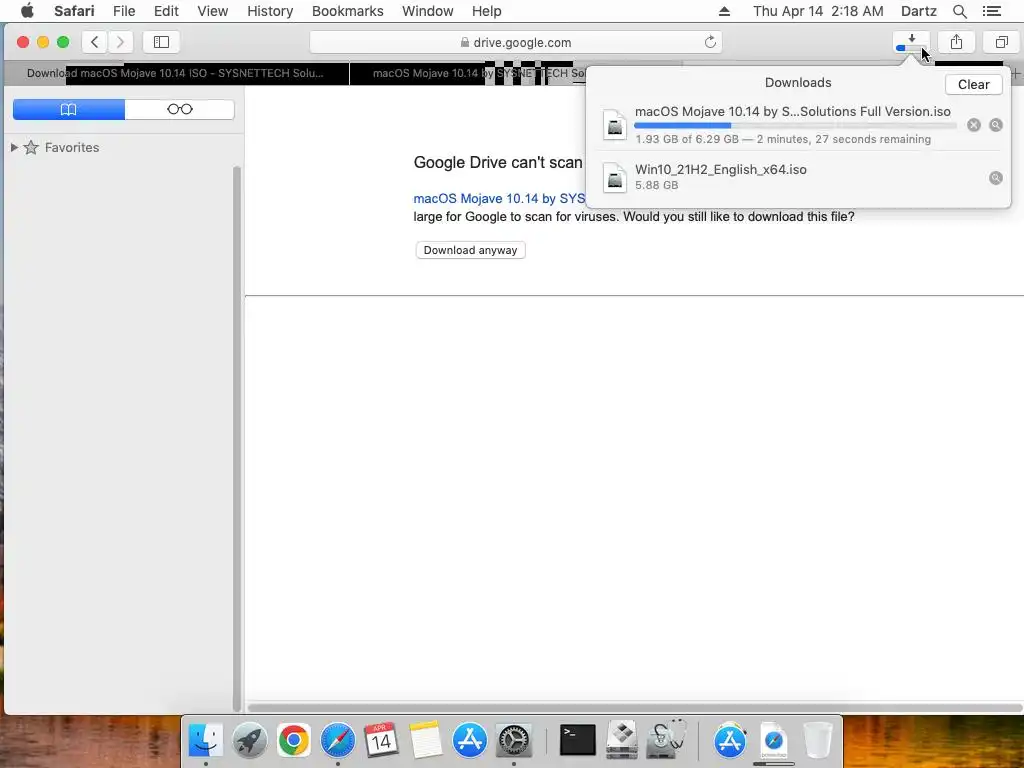
Task: Open Google Chrome from the Dock
Action: [293, 740]
